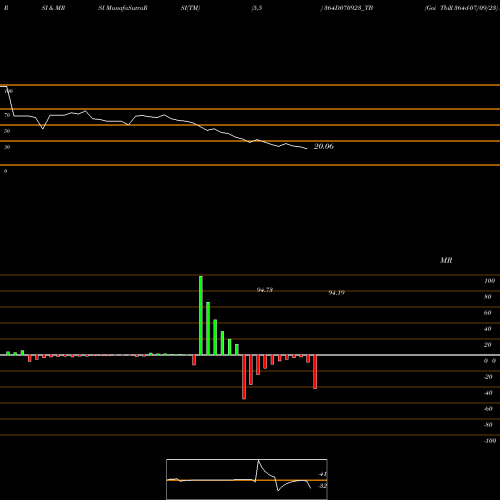
Task: Click the MunafaSutra RSI heading text
Action: [123, 8]
